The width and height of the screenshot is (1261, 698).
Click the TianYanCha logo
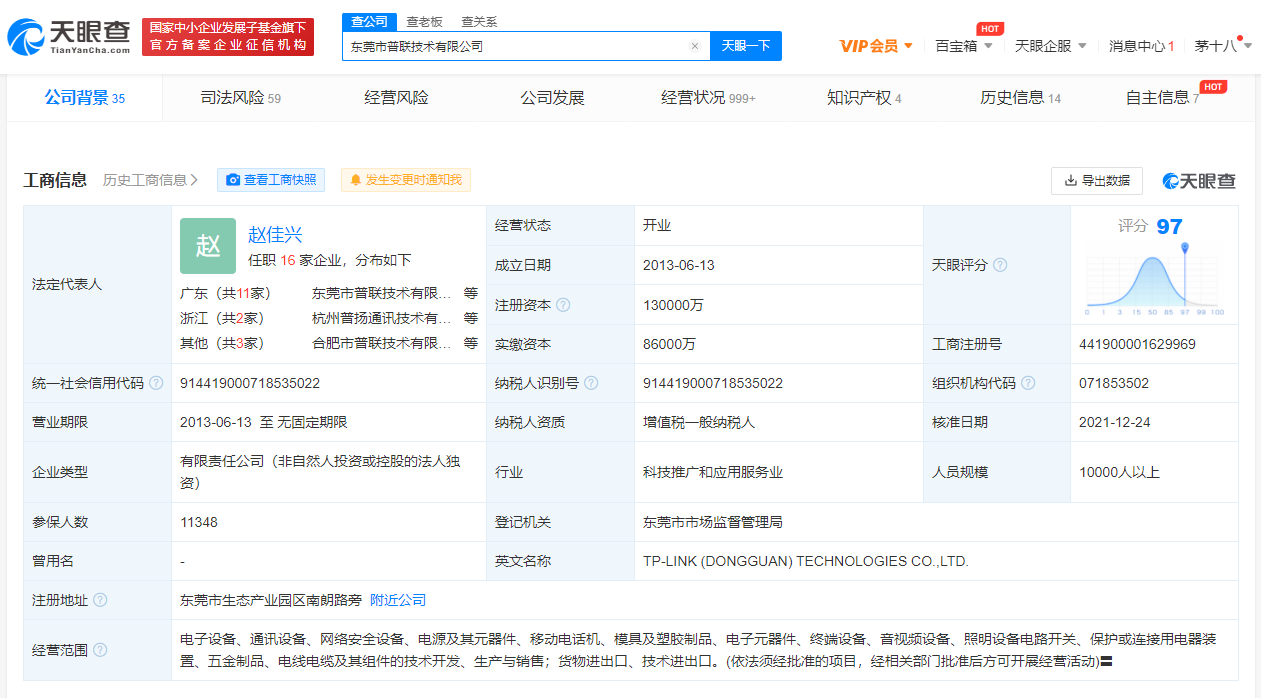[69, 37]
